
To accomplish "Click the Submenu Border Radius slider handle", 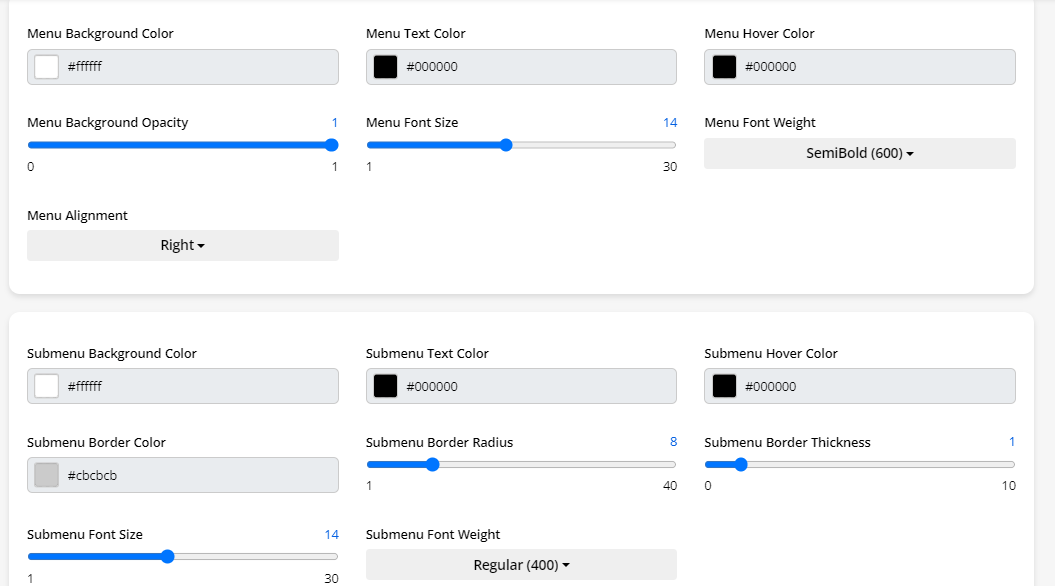I will 433,464.
